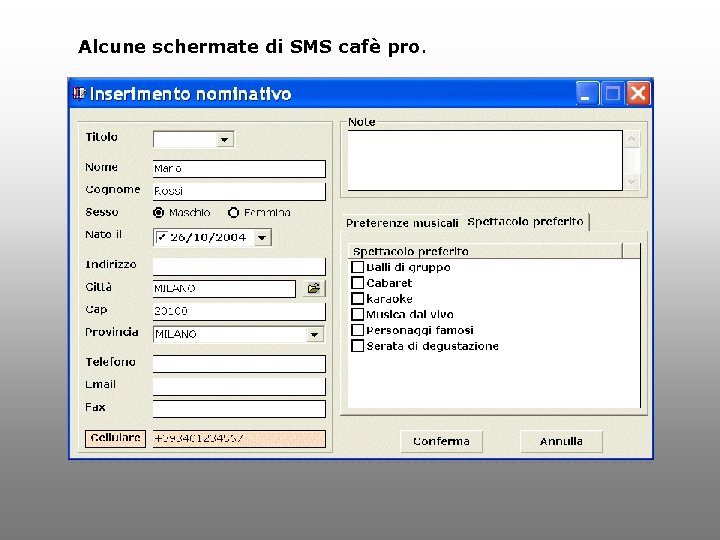Expand the Provincia dropdown
This screenshot has width=720, height=540.
(315, 334)
